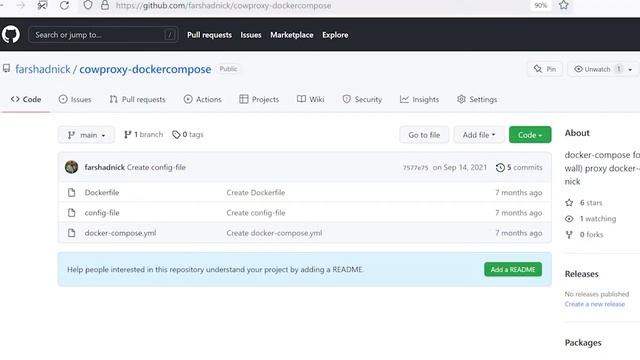Click the Add a README button
The height and width of the screenshot is (360, 640).
513,269
